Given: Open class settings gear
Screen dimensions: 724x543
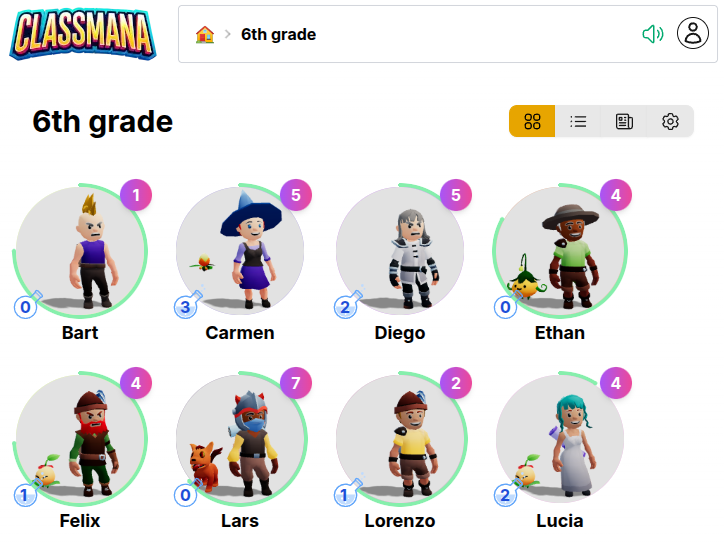Looking at the screenshot, I should point(670,122).
